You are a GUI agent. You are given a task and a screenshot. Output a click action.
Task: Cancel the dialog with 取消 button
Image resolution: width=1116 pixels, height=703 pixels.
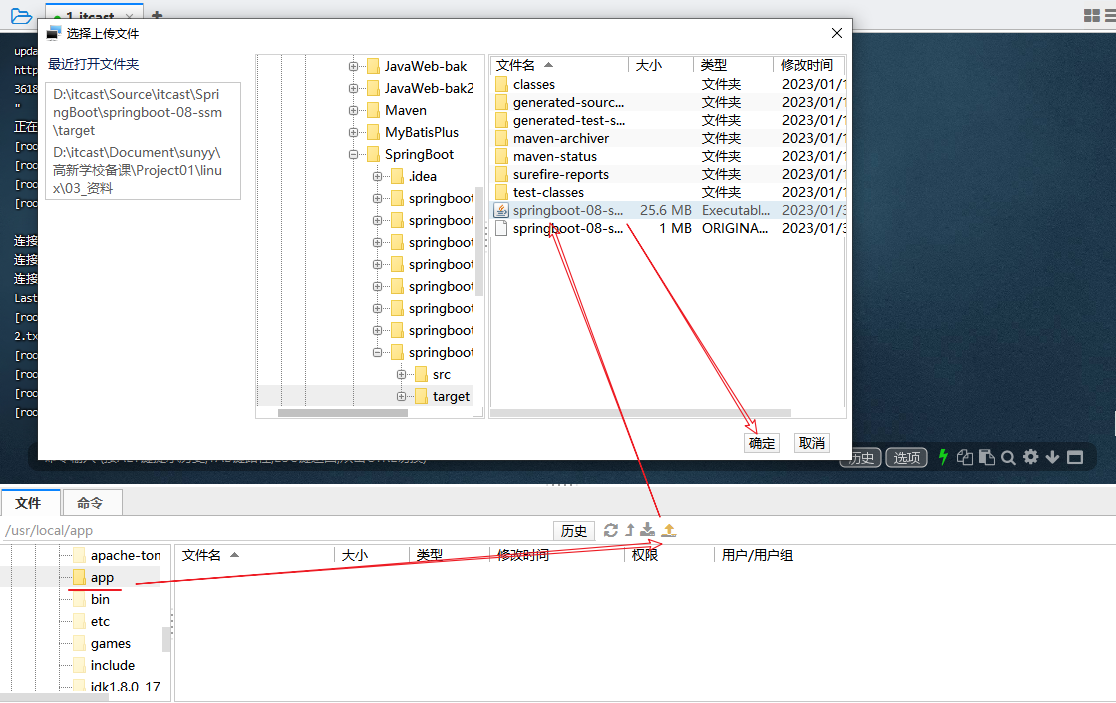[x=811, y=442]
